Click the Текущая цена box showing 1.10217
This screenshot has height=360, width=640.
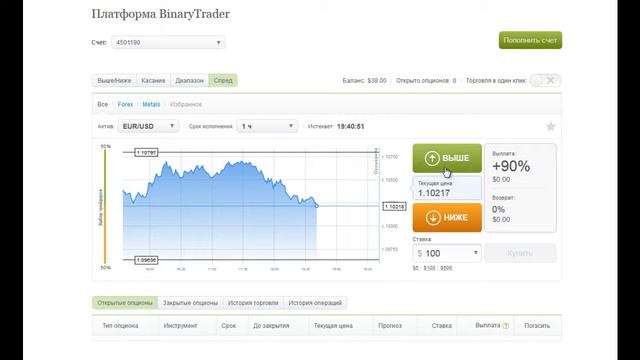447,188
